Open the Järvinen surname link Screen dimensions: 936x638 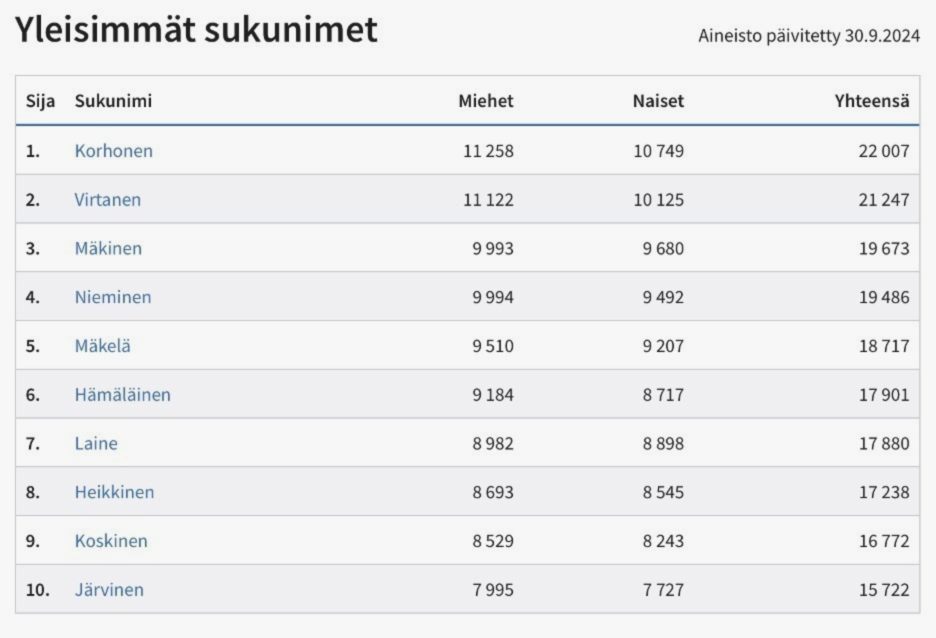(x=109, y=590)
